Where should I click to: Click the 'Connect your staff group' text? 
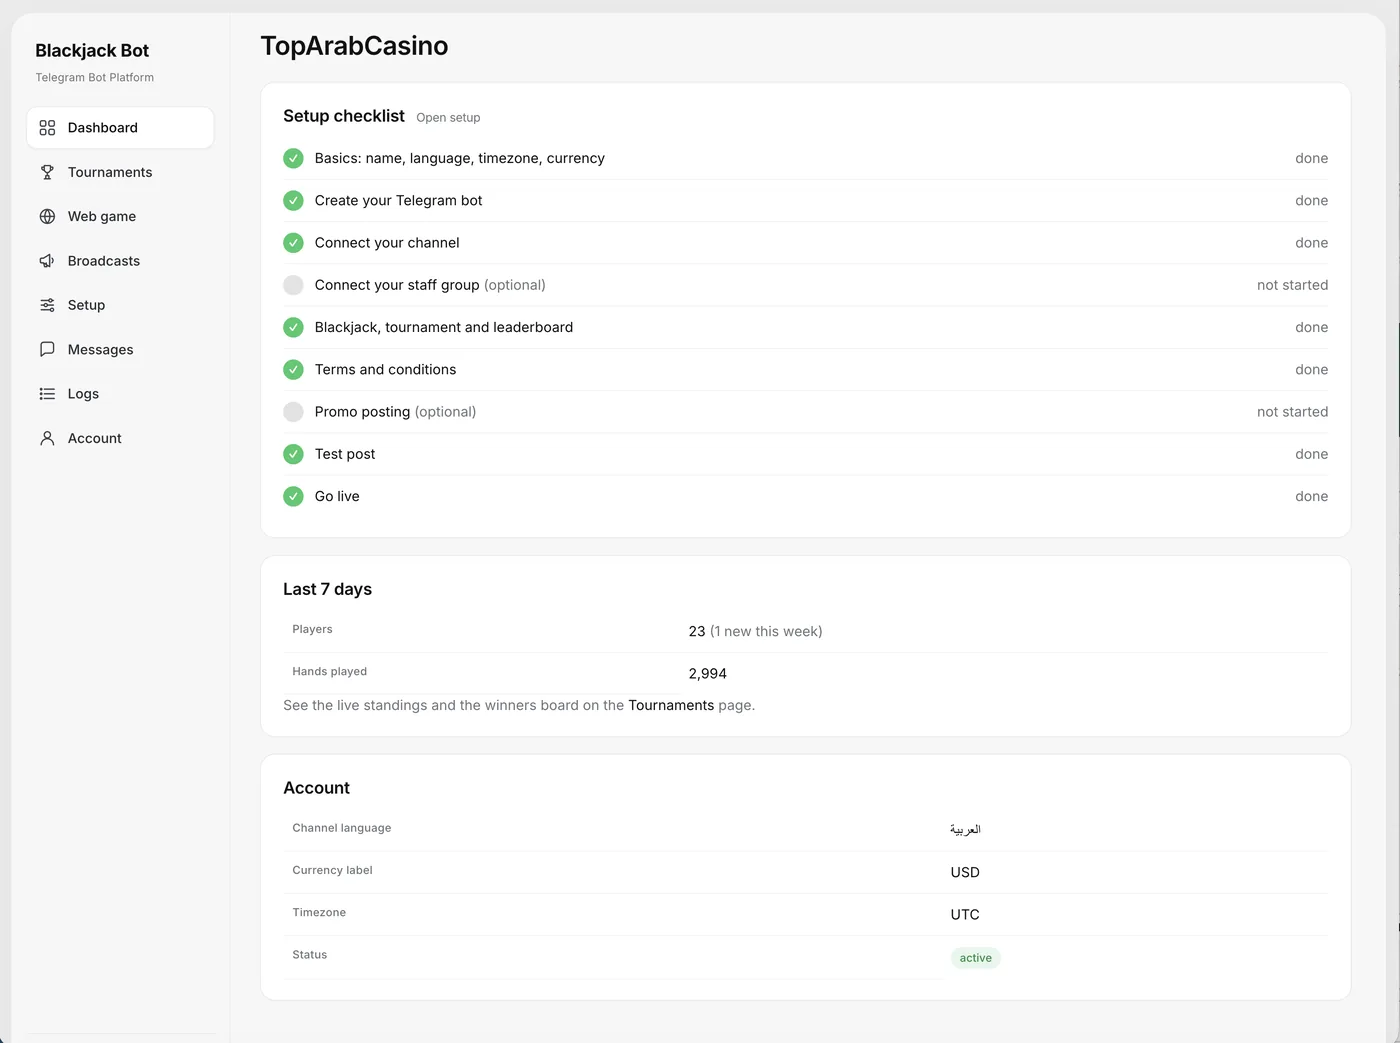tap(397, 285)
